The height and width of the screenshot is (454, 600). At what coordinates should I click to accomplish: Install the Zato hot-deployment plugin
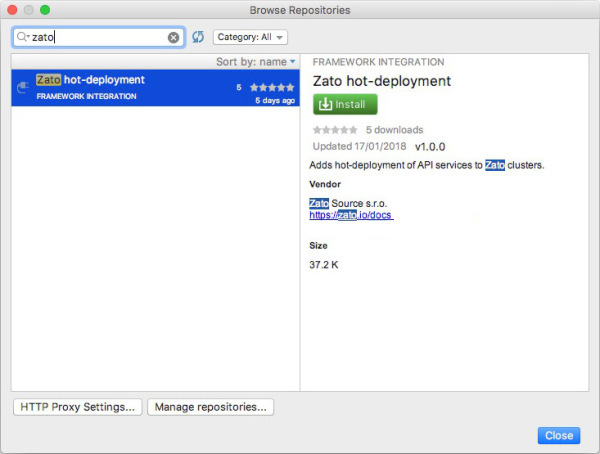pyautogui.click(x=345, y=104)
